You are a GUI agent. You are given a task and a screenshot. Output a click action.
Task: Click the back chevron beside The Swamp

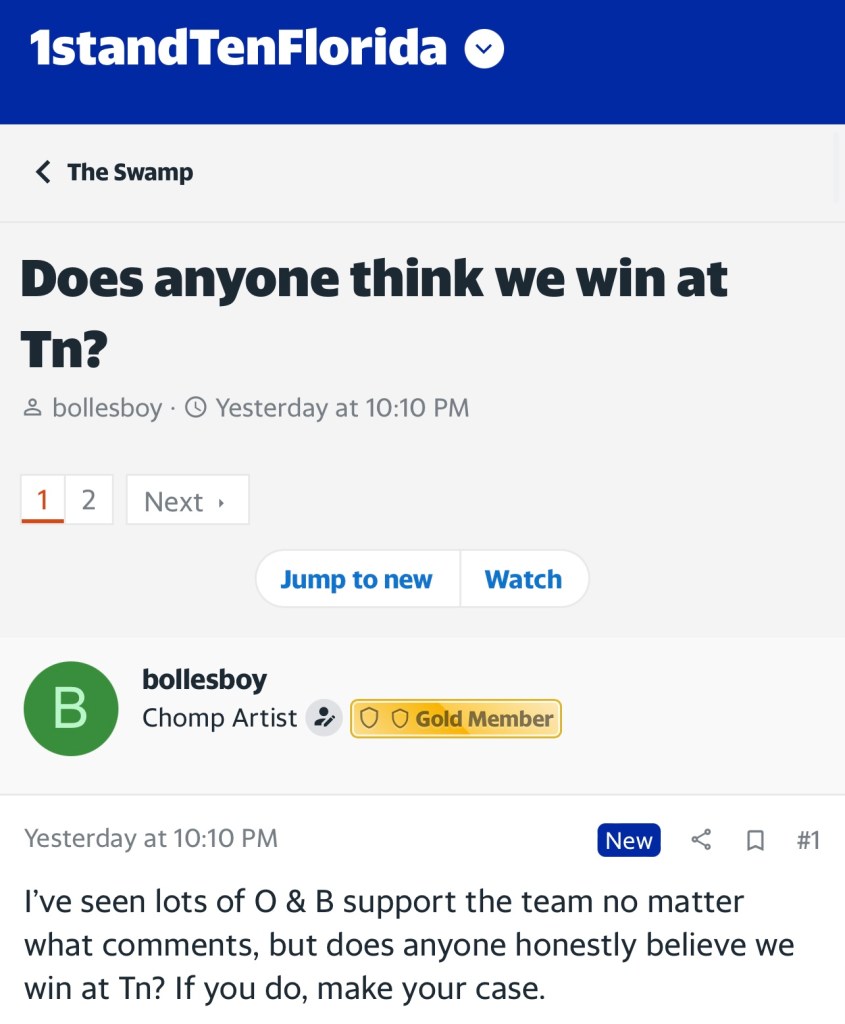(x=42, y=172)
